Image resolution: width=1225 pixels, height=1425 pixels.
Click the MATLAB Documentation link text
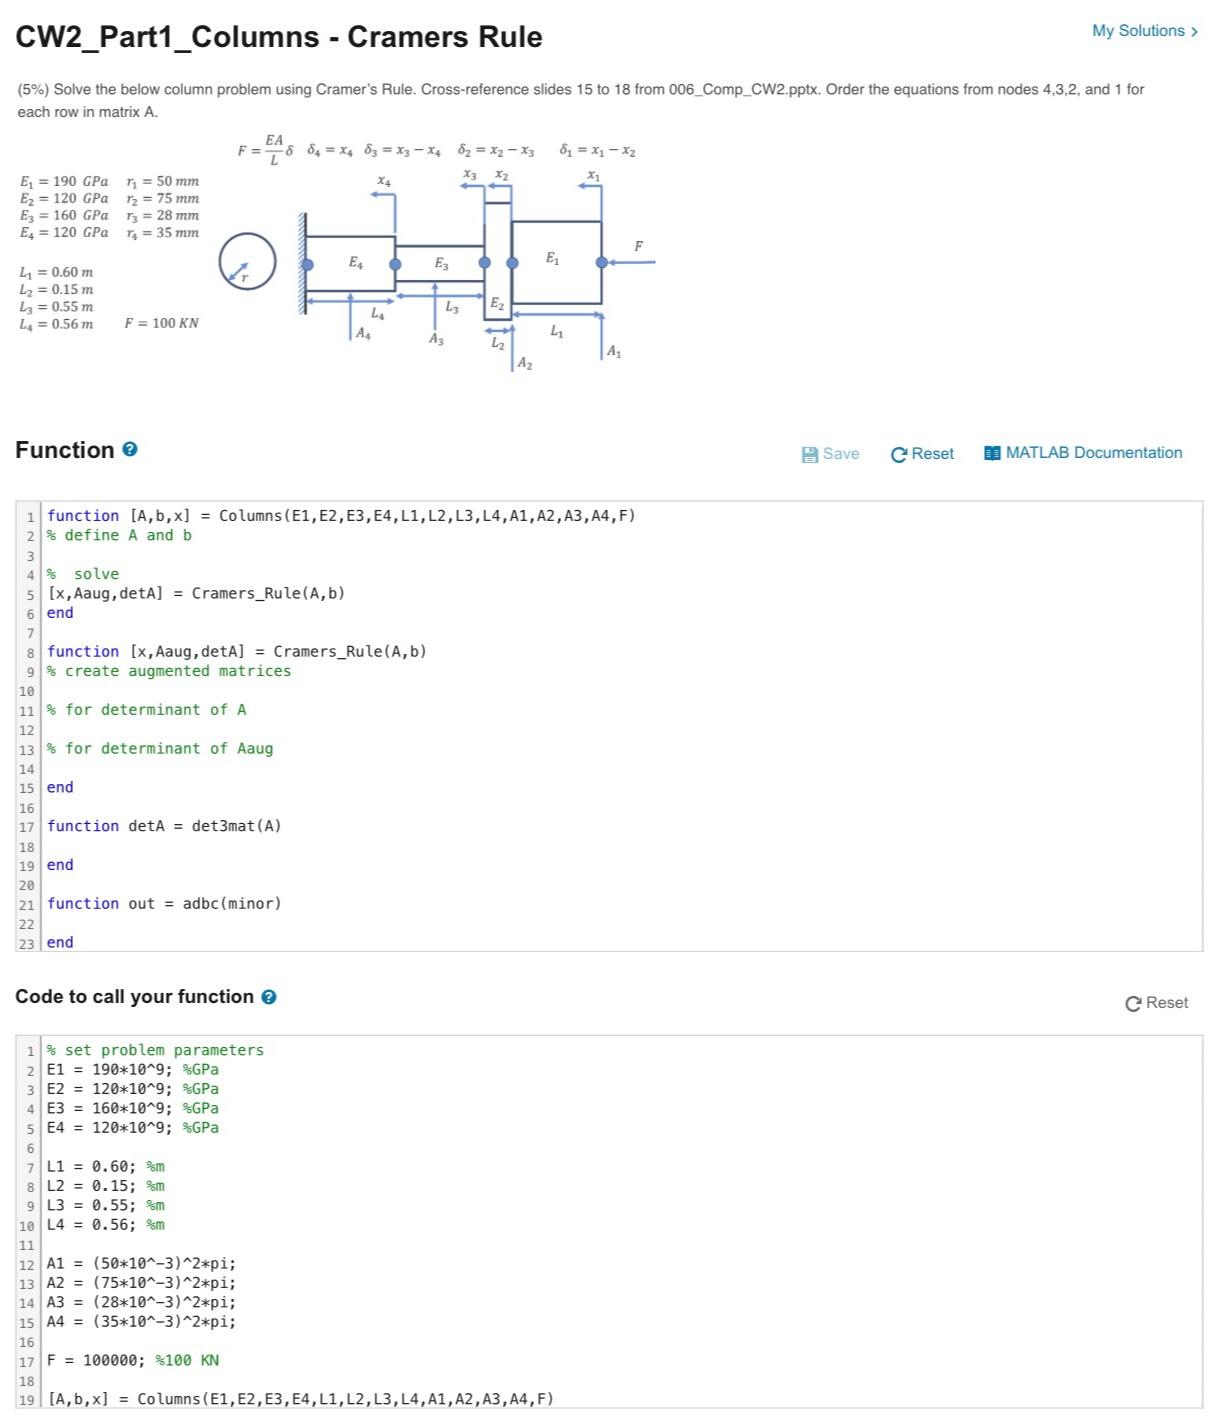coord(1095,452)
